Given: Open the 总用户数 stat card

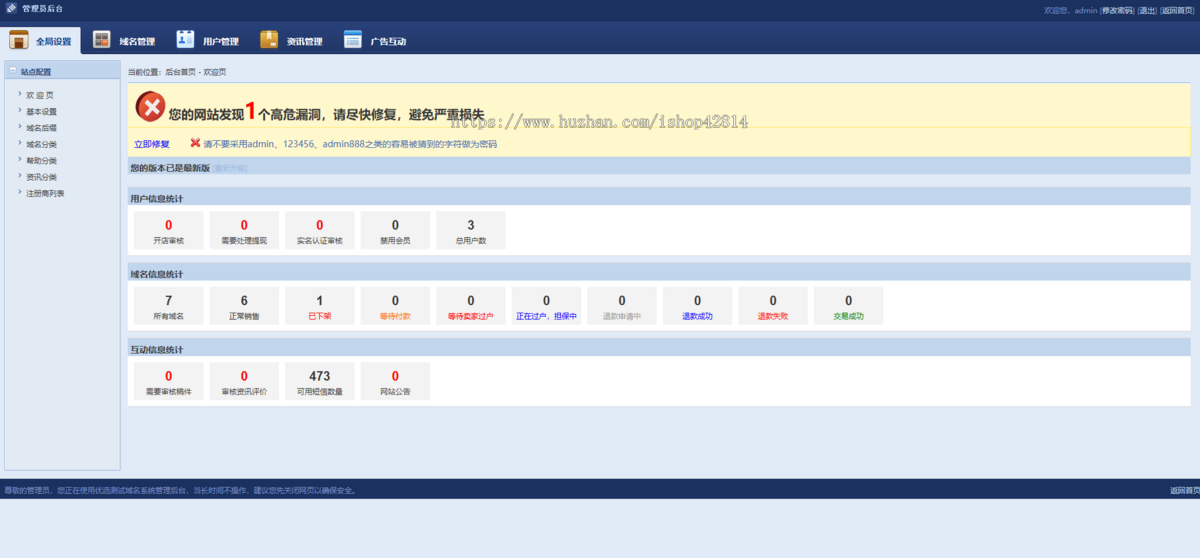Looking at the screenshot, I should tap(471, 230).
